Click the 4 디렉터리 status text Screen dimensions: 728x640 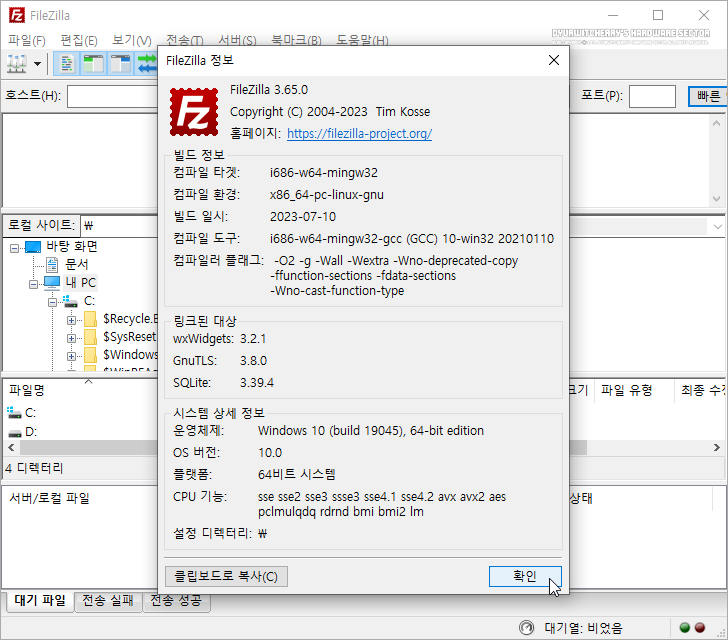[x=34, y=468]
